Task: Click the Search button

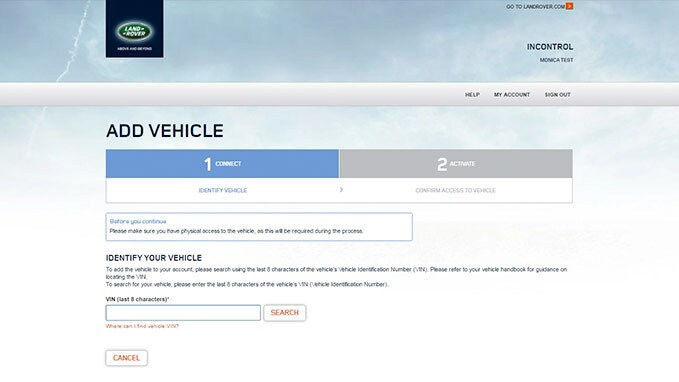Action: (285, 313)
